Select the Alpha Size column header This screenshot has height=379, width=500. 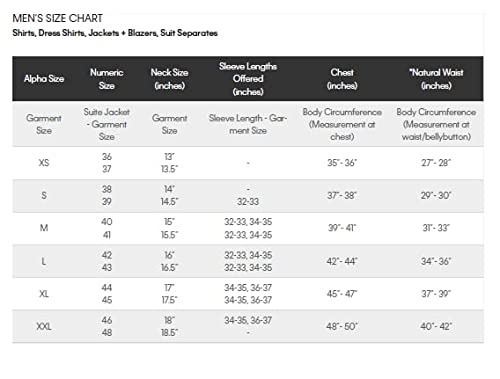(44, 79)
